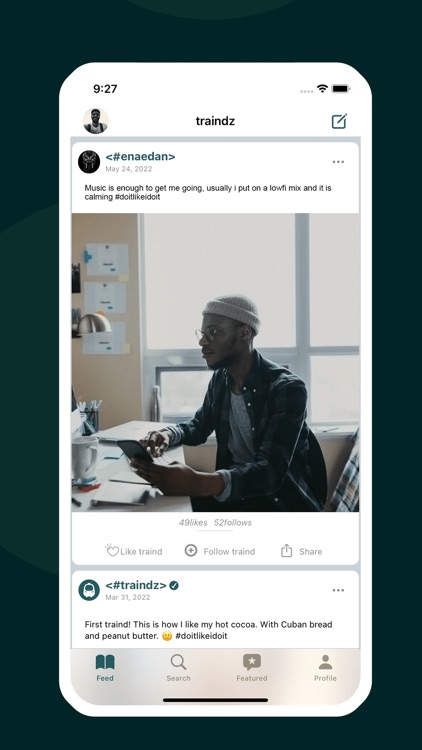
Task: Open the post photo of man at desk
Action: click(x=215, y=363)
